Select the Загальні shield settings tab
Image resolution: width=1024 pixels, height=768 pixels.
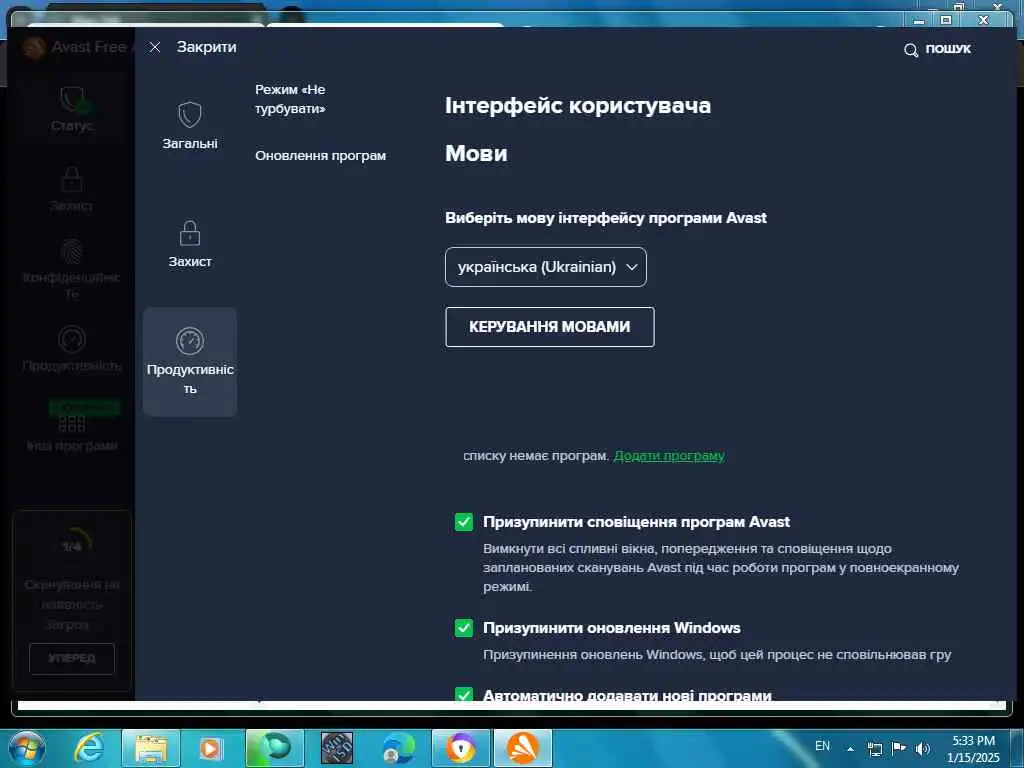click(x=190, y=125)
